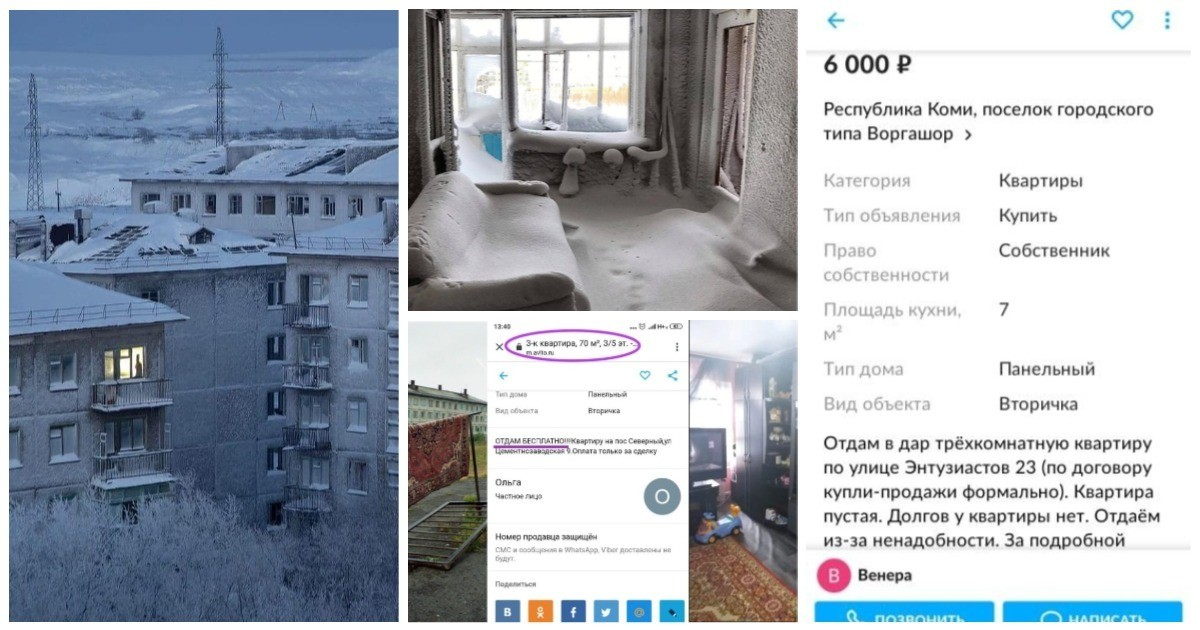Open seller Венера's profile avatar
1200x630 pixels.
[833, 576]
